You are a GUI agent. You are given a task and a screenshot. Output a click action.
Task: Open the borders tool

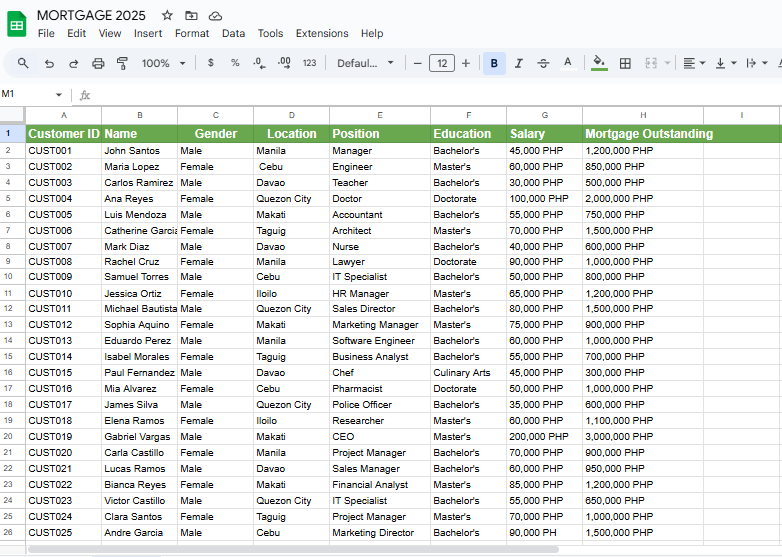[x=625, y=63]
